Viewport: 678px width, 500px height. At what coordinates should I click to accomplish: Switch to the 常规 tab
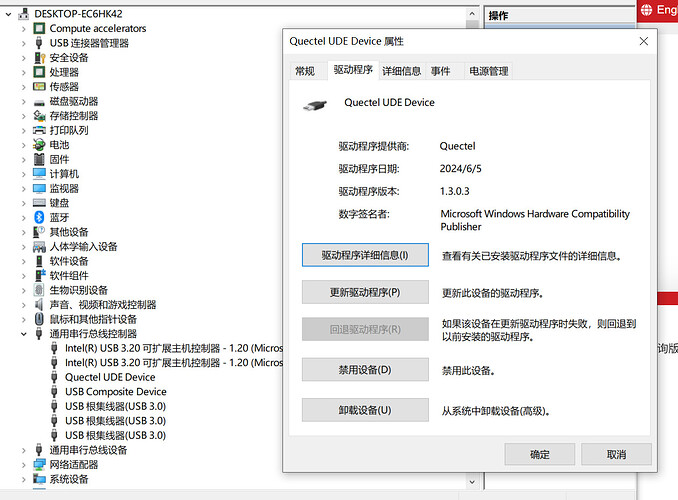[304, 71]
